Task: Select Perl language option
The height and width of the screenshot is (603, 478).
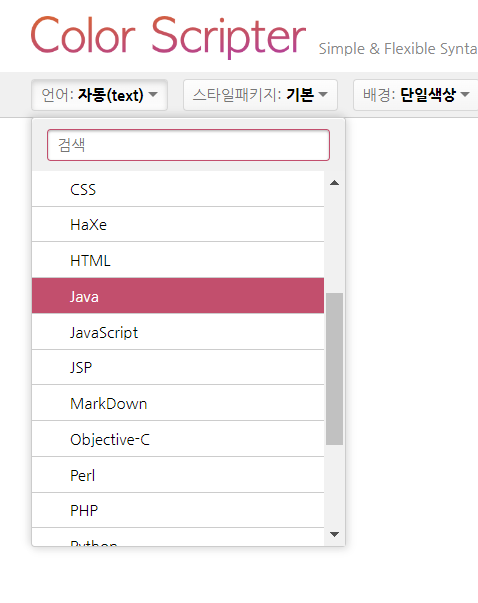Action: tap(178, 475)
